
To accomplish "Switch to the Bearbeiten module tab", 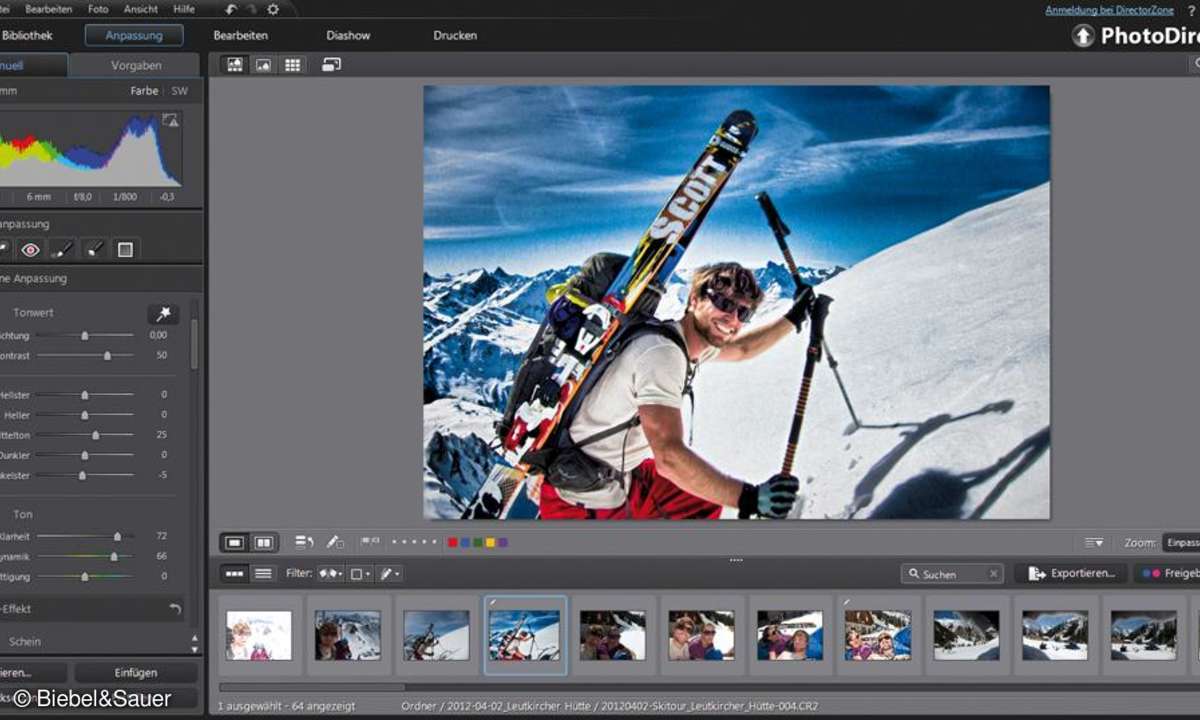I will pos(240,35).
